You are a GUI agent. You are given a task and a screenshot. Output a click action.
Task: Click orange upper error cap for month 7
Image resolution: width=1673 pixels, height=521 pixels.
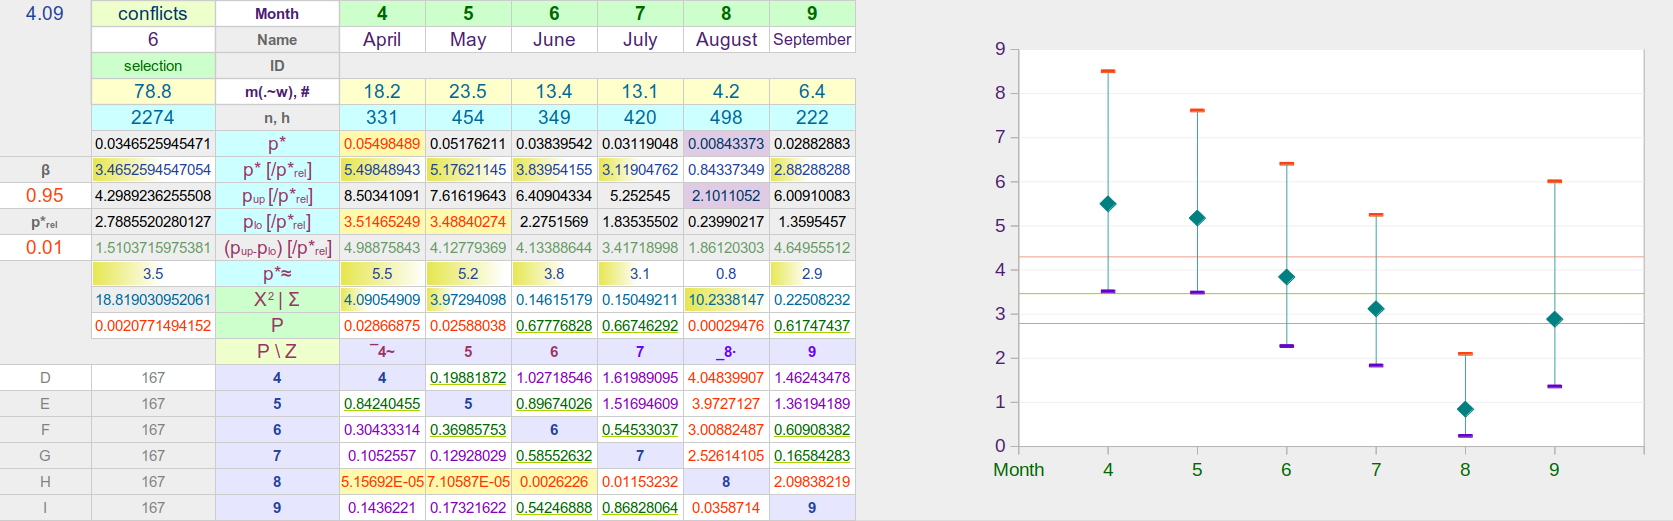point(1376,215)
